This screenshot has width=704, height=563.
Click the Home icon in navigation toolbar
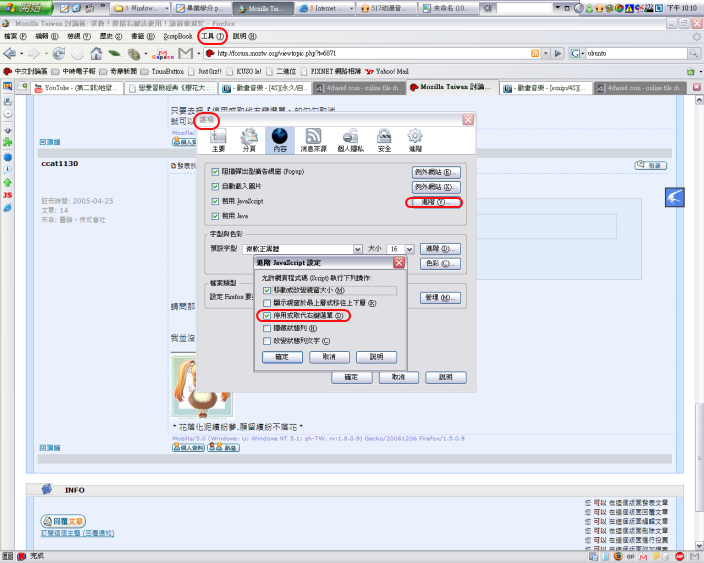(96, 53)
